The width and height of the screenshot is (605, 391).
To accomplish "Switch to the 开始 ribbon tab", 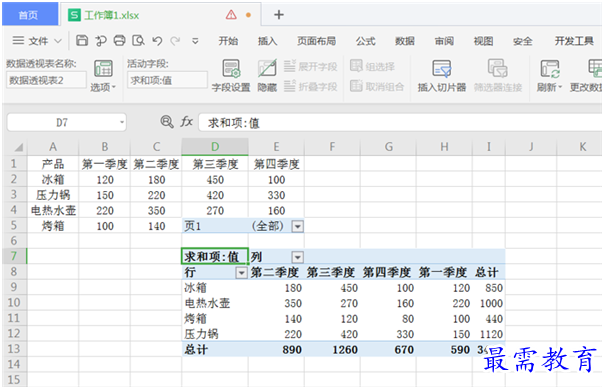I will coord(228,41).
